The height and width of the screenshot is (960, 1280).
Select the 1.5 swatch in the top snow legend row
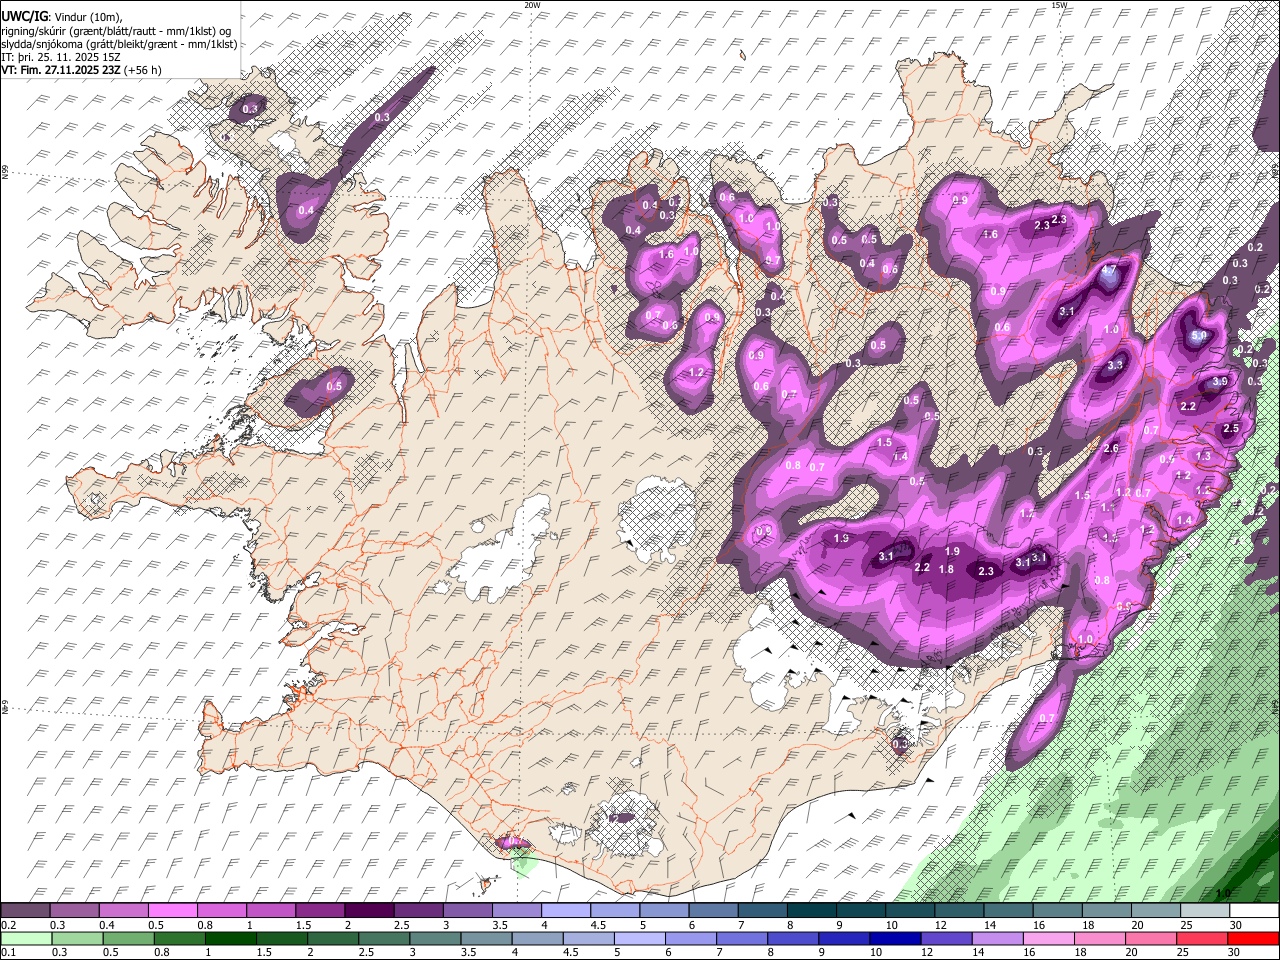point(320,910)
